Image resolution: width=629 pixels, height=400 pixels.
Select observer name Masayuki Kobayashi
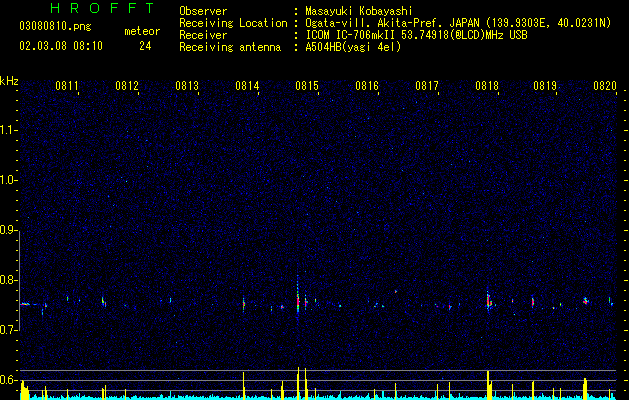pos(359,11)
